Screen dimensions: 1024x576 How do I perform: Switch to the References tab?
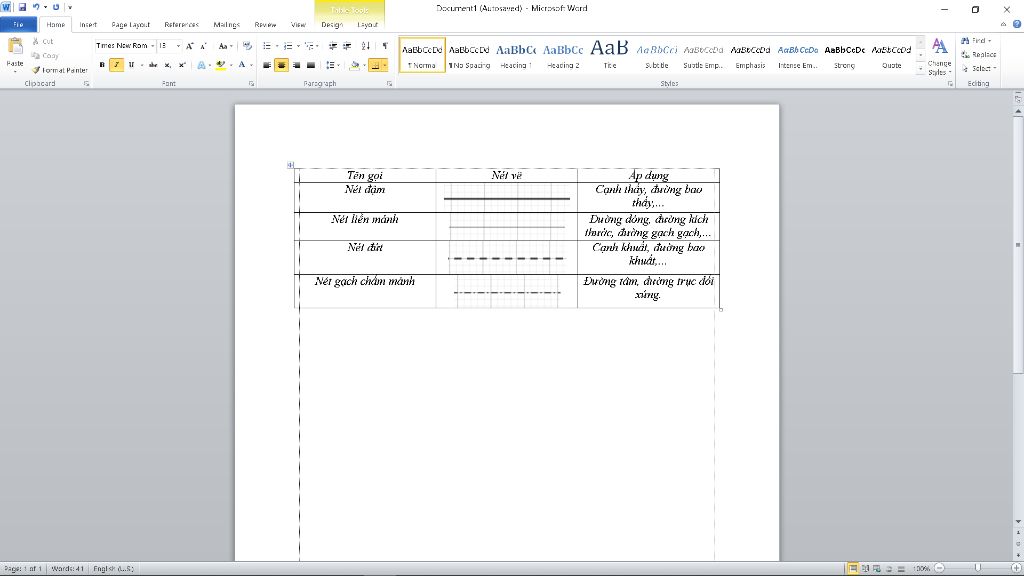tap(182, 25)
